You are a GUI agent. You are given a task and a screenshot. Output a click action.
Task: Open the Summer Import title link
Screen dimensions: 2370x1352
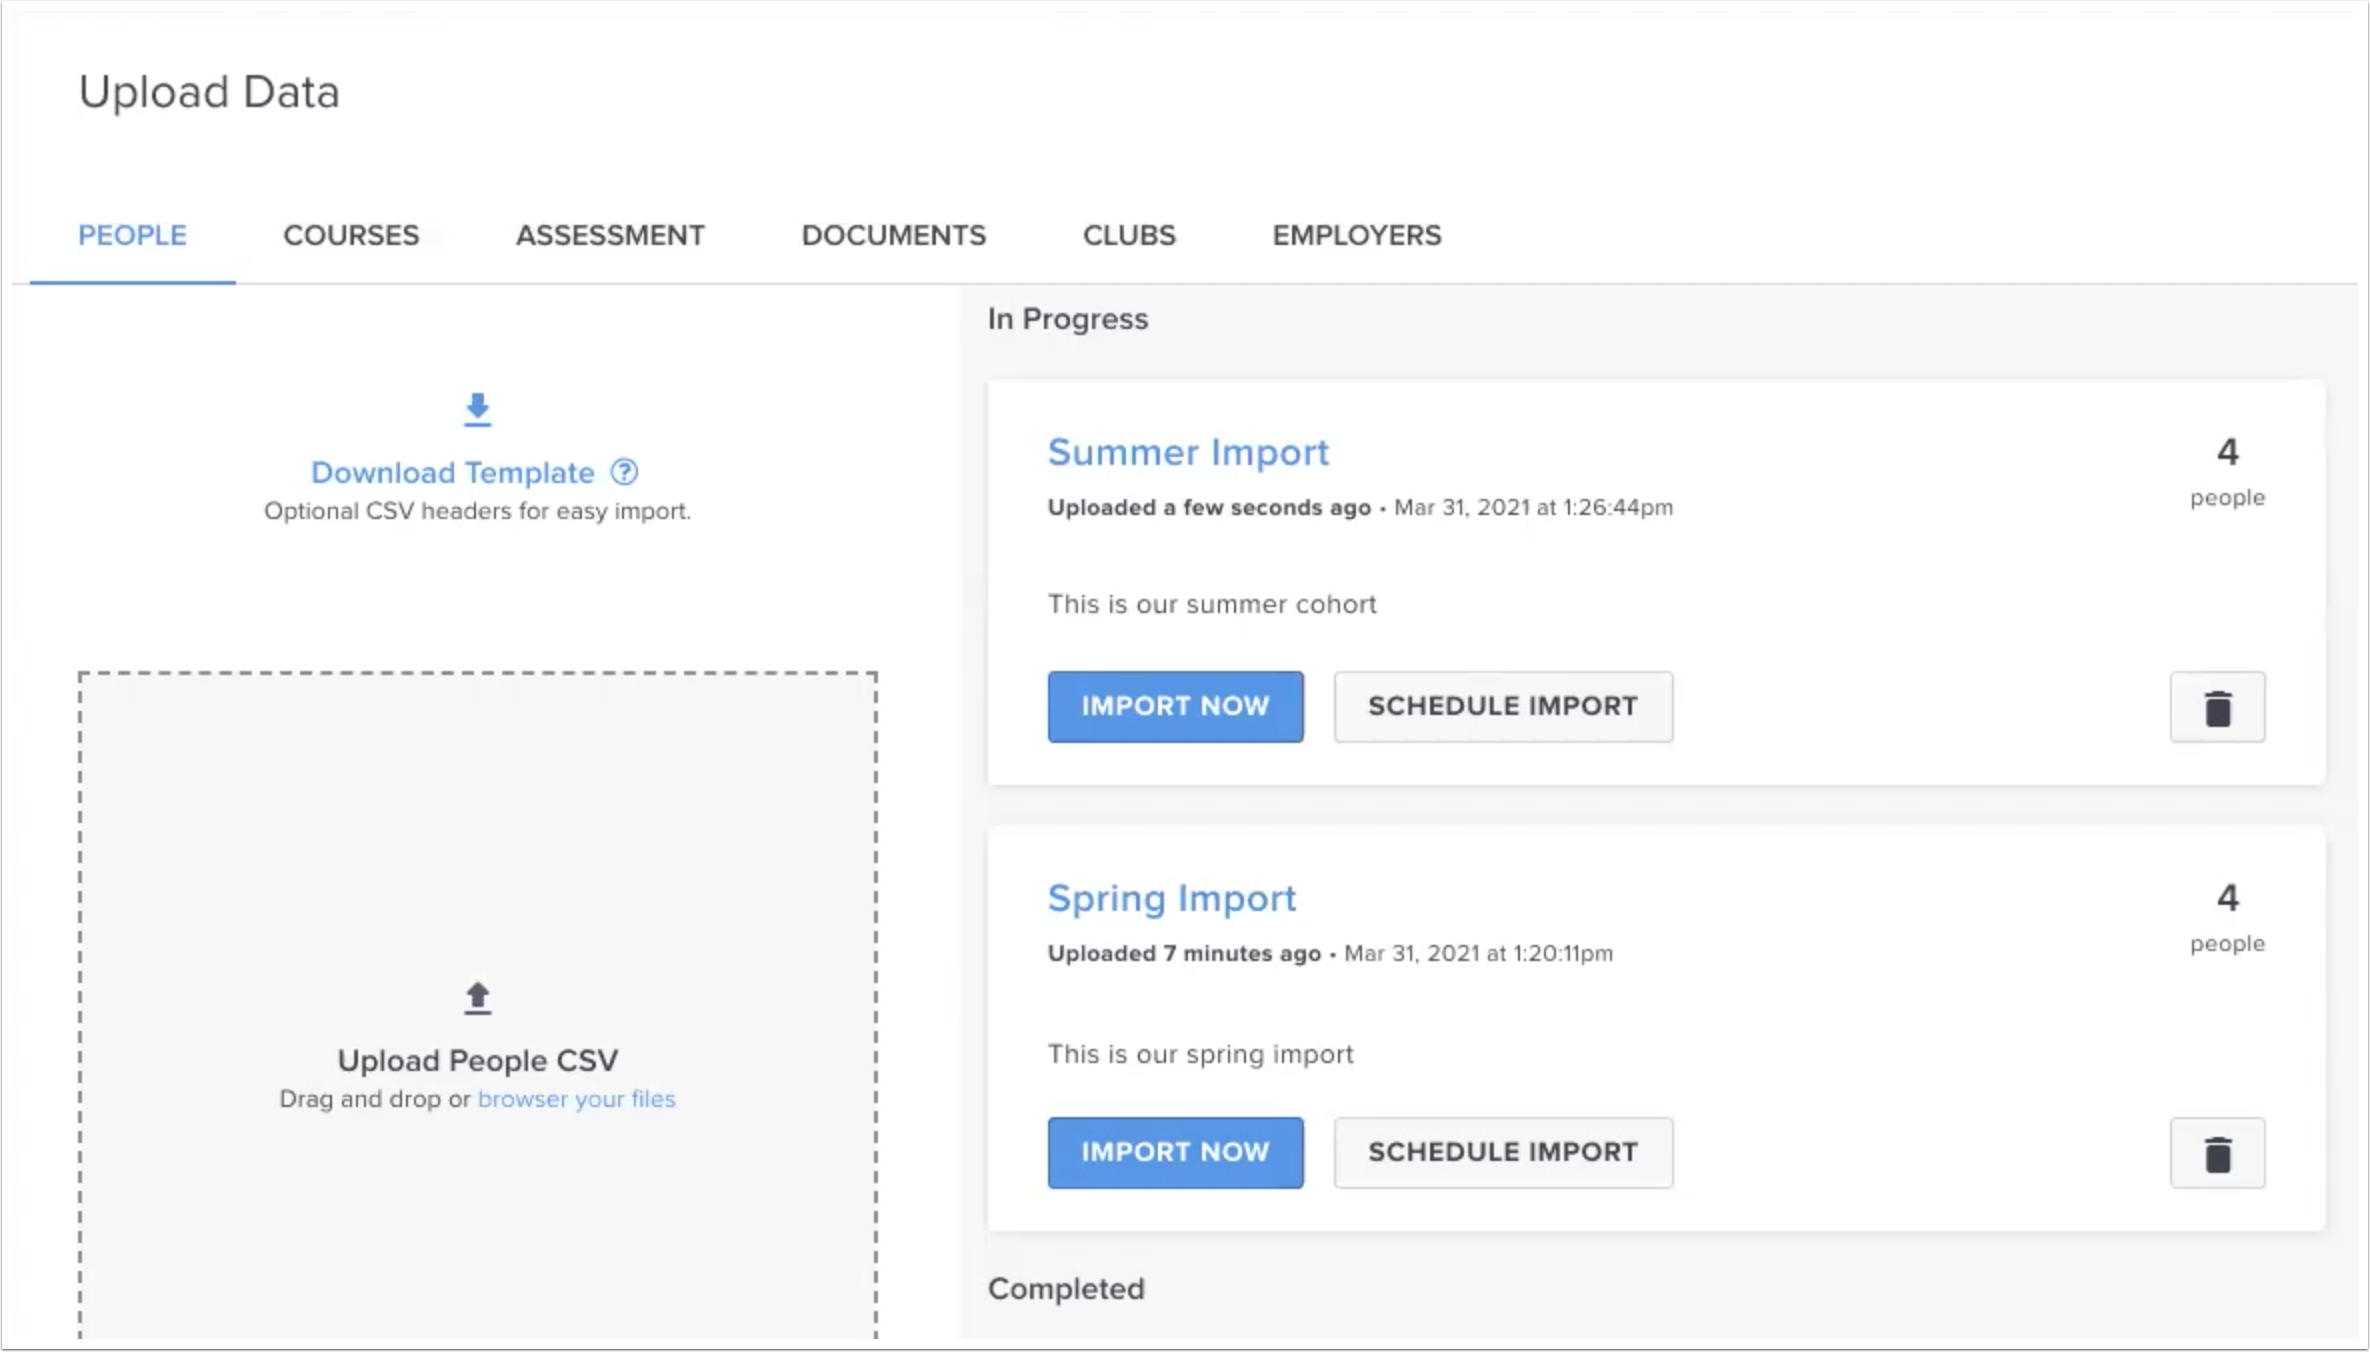coord(1188,452)
